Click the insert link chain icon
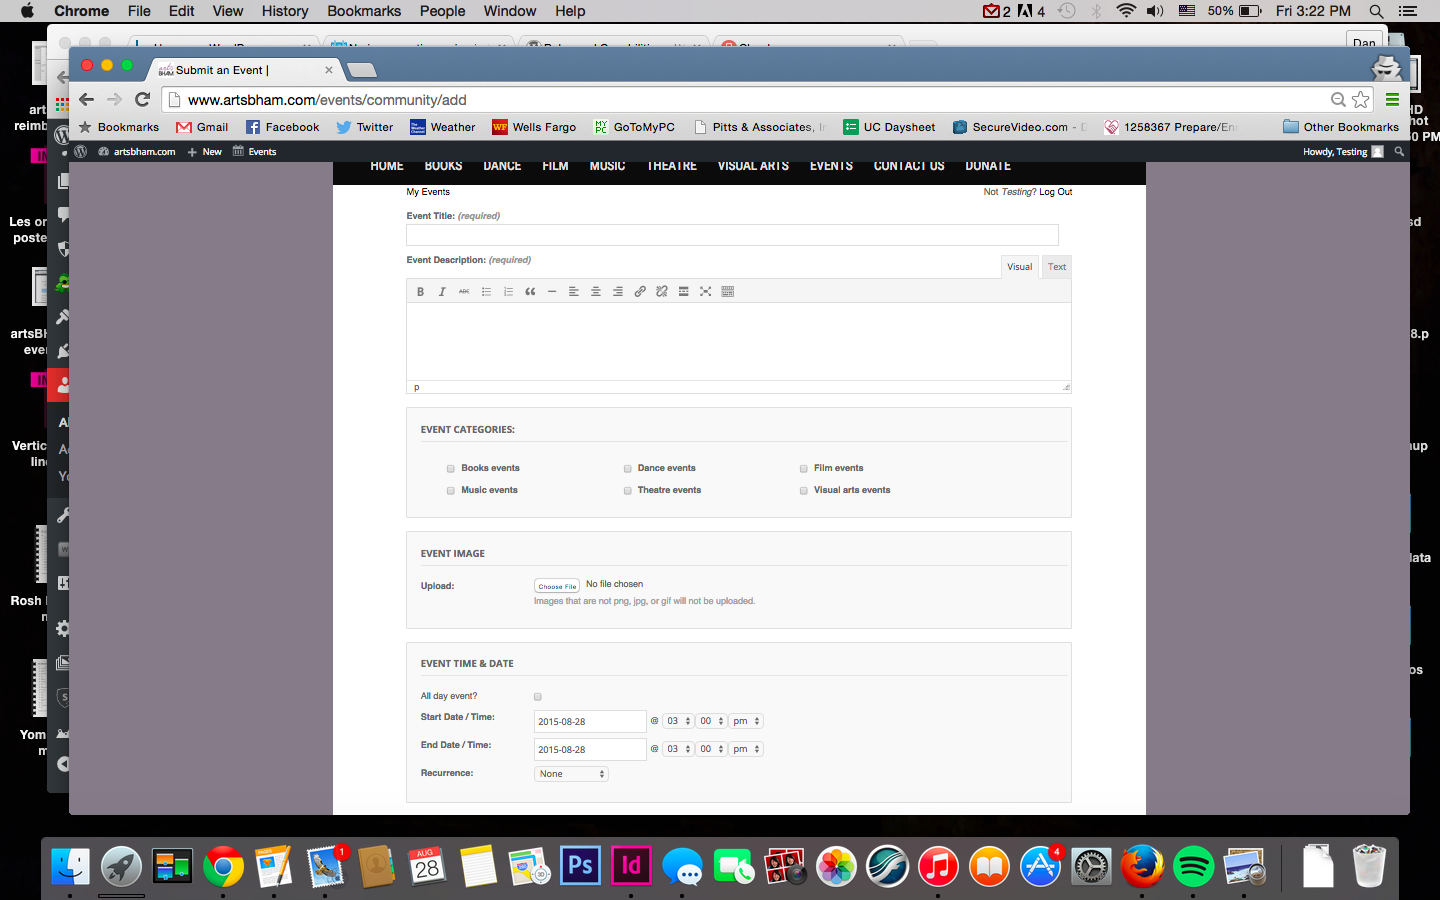 coord(640,292)
